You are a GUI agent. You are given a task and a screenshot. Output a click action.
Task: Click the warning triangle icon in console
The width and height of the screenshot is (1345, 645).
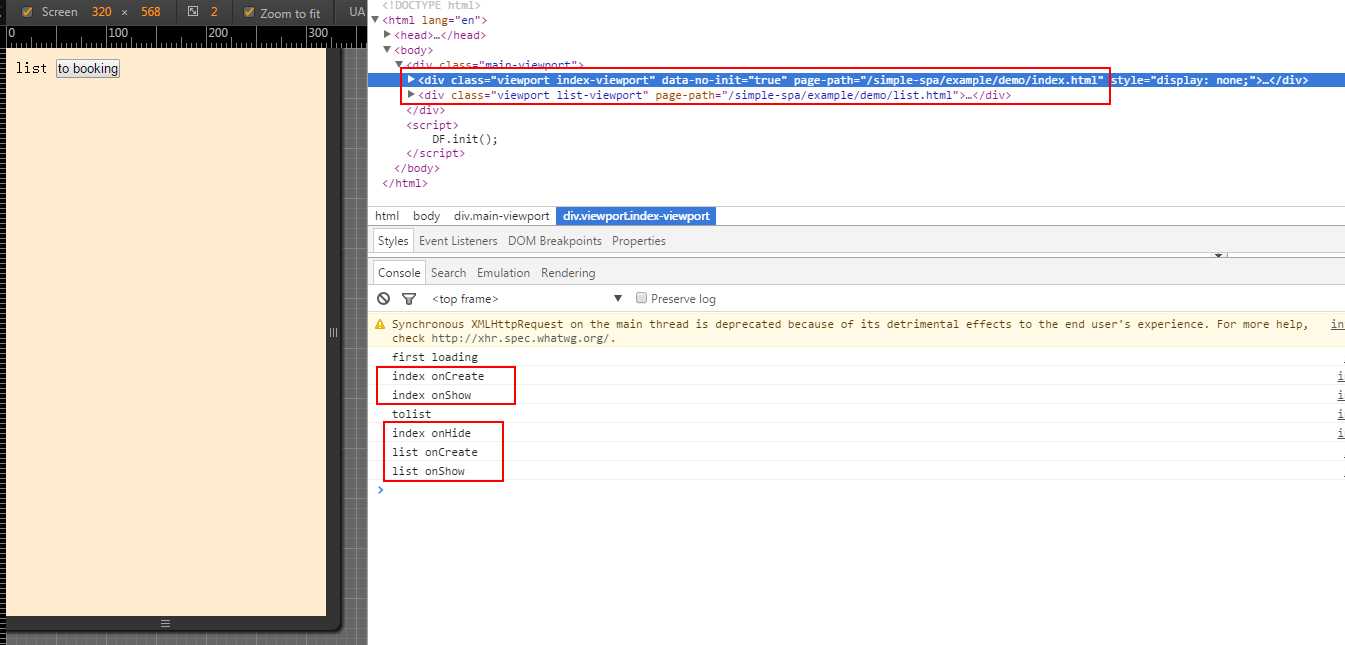click(380, 325)
